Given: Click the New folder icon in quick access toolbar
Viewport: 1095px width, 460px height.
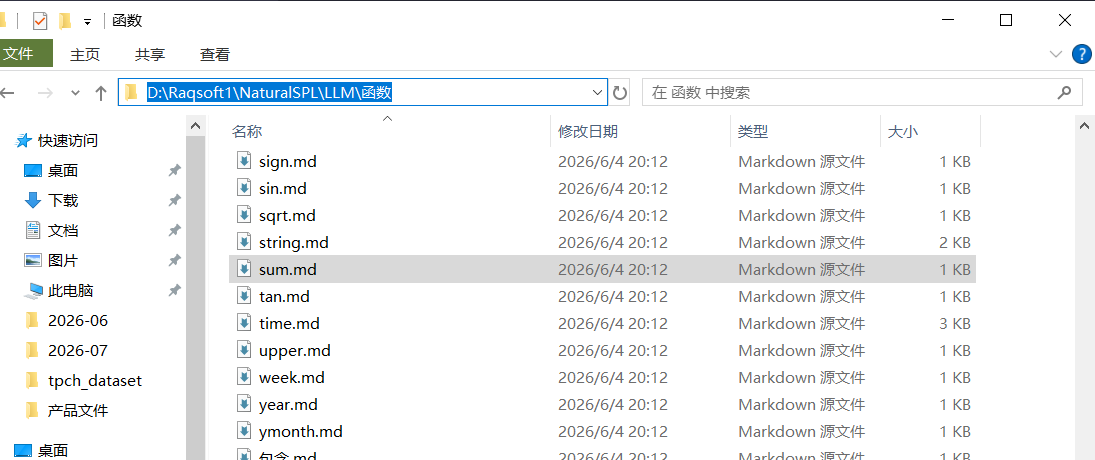Looking at the screenshot, I should pyautogui.click(x=65, y=21).
